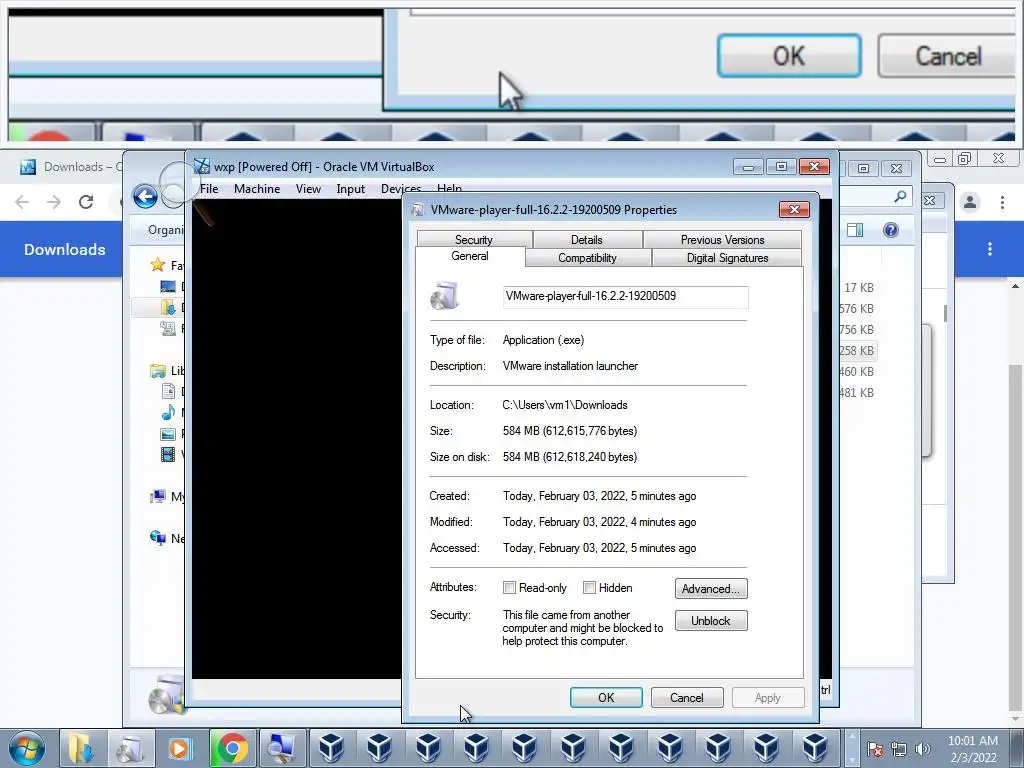Select the General tab

[470, 256]
